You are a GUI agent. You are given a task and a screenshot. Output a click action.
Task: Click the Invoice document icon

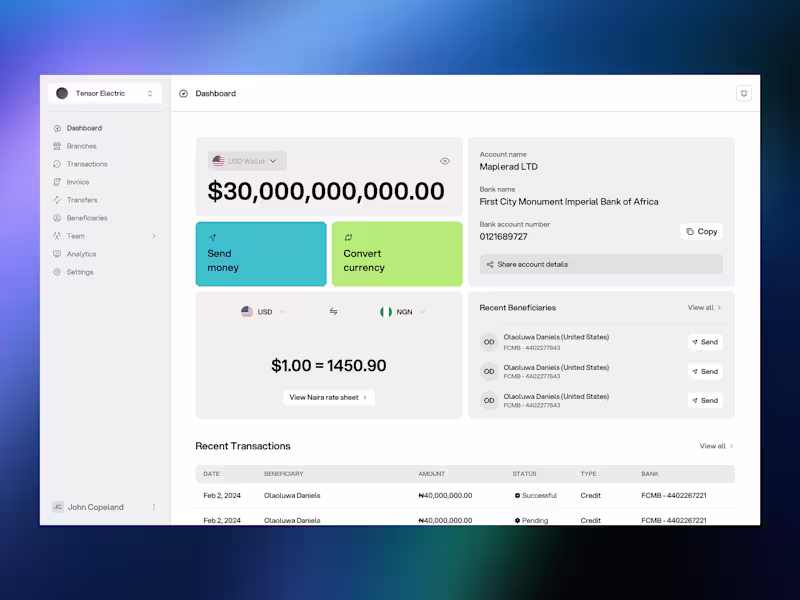coord(57,182)
